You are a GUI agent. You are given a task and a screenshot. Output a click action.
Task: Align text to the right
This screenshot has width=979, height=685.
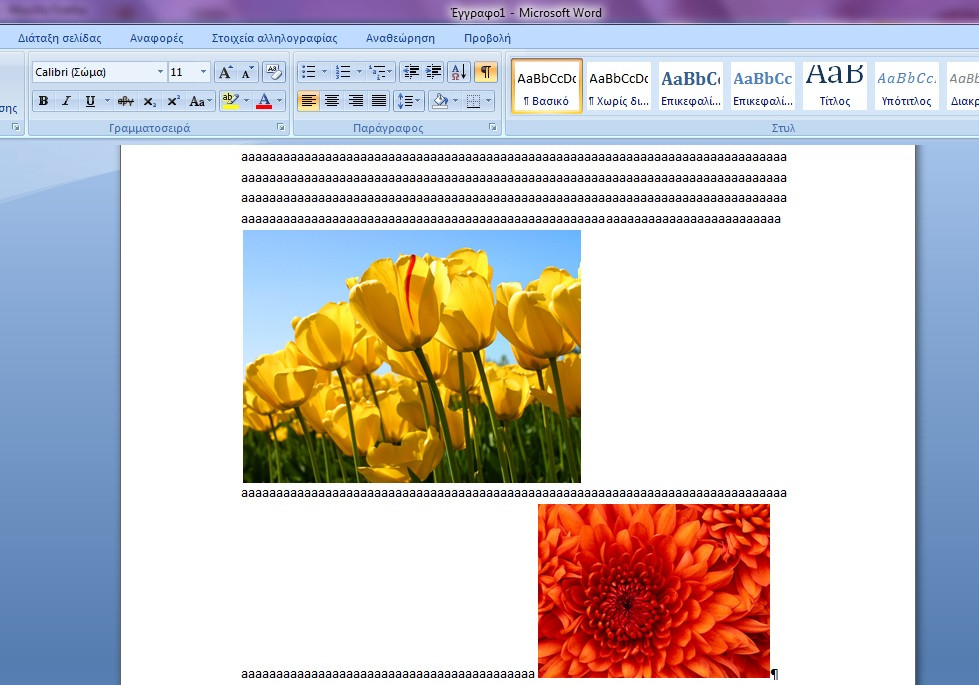point(355,101)
